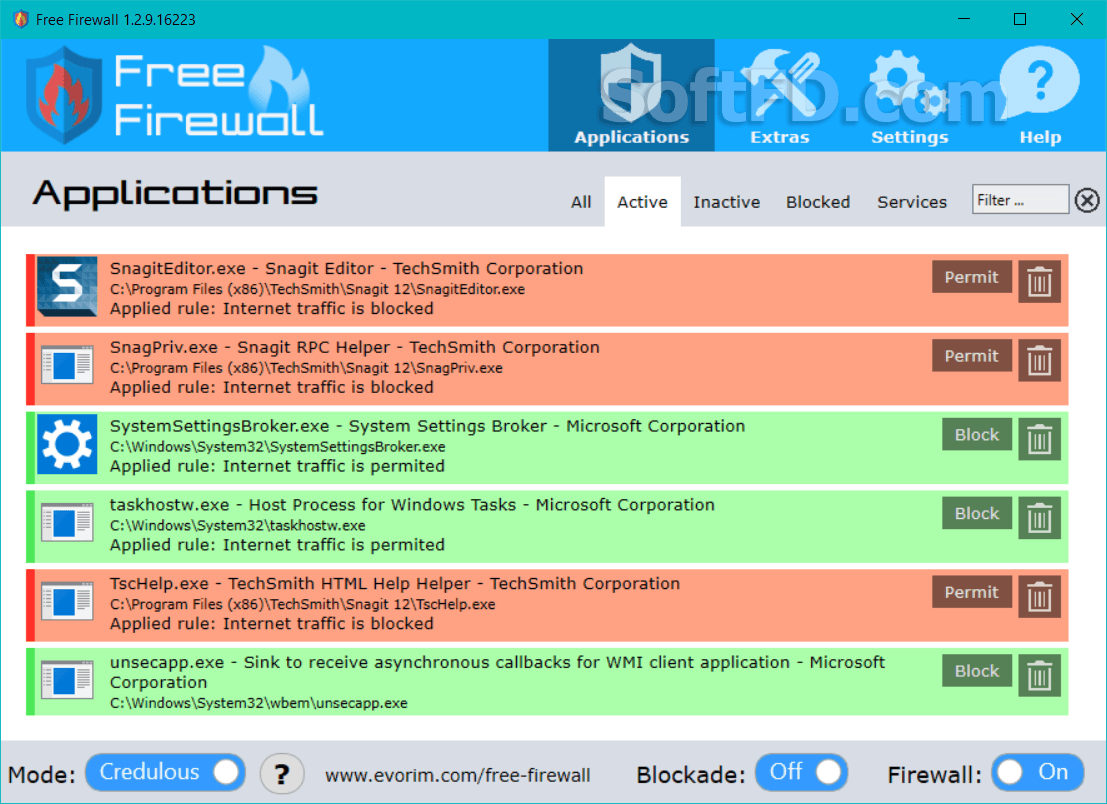
Task: Delete the SnagitEditor.exe rule
Action: [1039, 282]
